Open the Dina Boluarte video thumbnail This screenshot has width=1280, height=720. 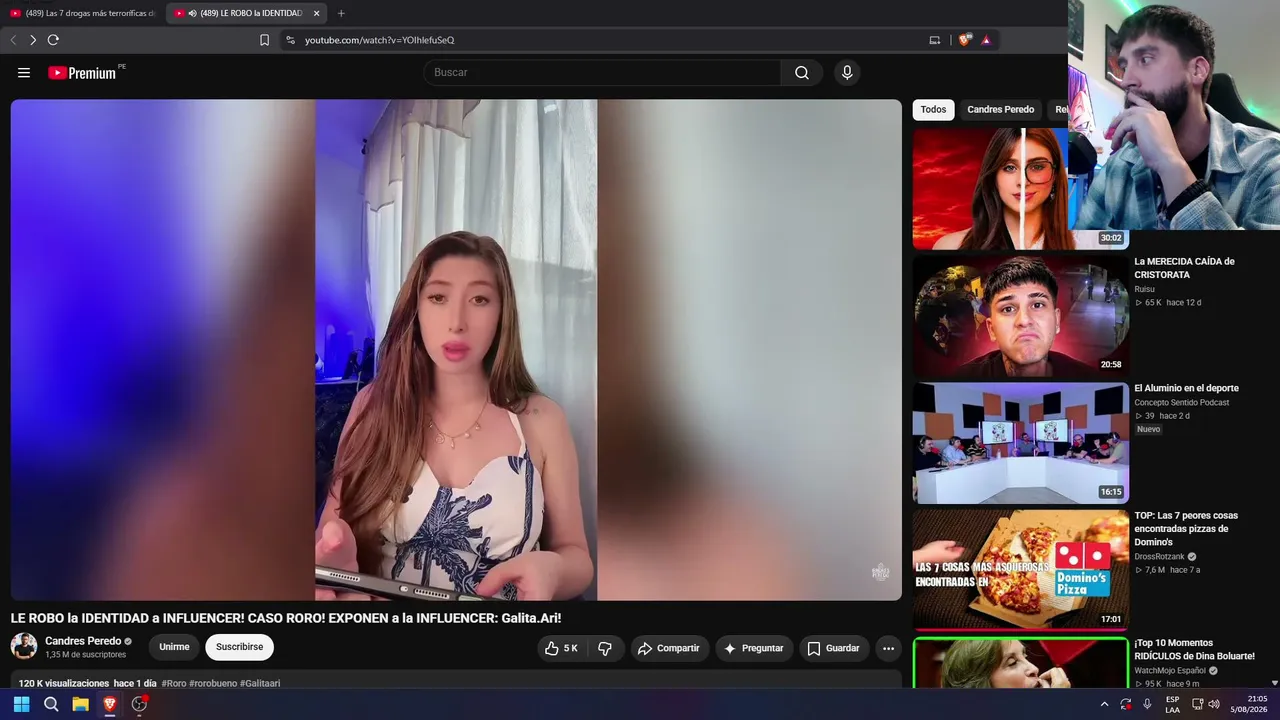pos(1020,663)
